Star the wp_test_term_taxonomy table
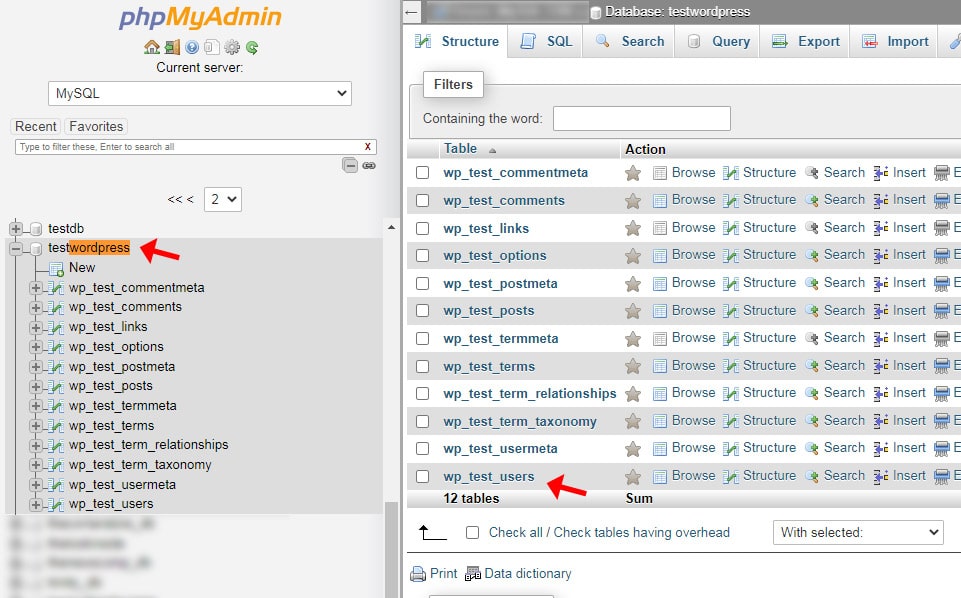Screen dimensions: 961x598 pyautogui.click(x=633, y=422)
